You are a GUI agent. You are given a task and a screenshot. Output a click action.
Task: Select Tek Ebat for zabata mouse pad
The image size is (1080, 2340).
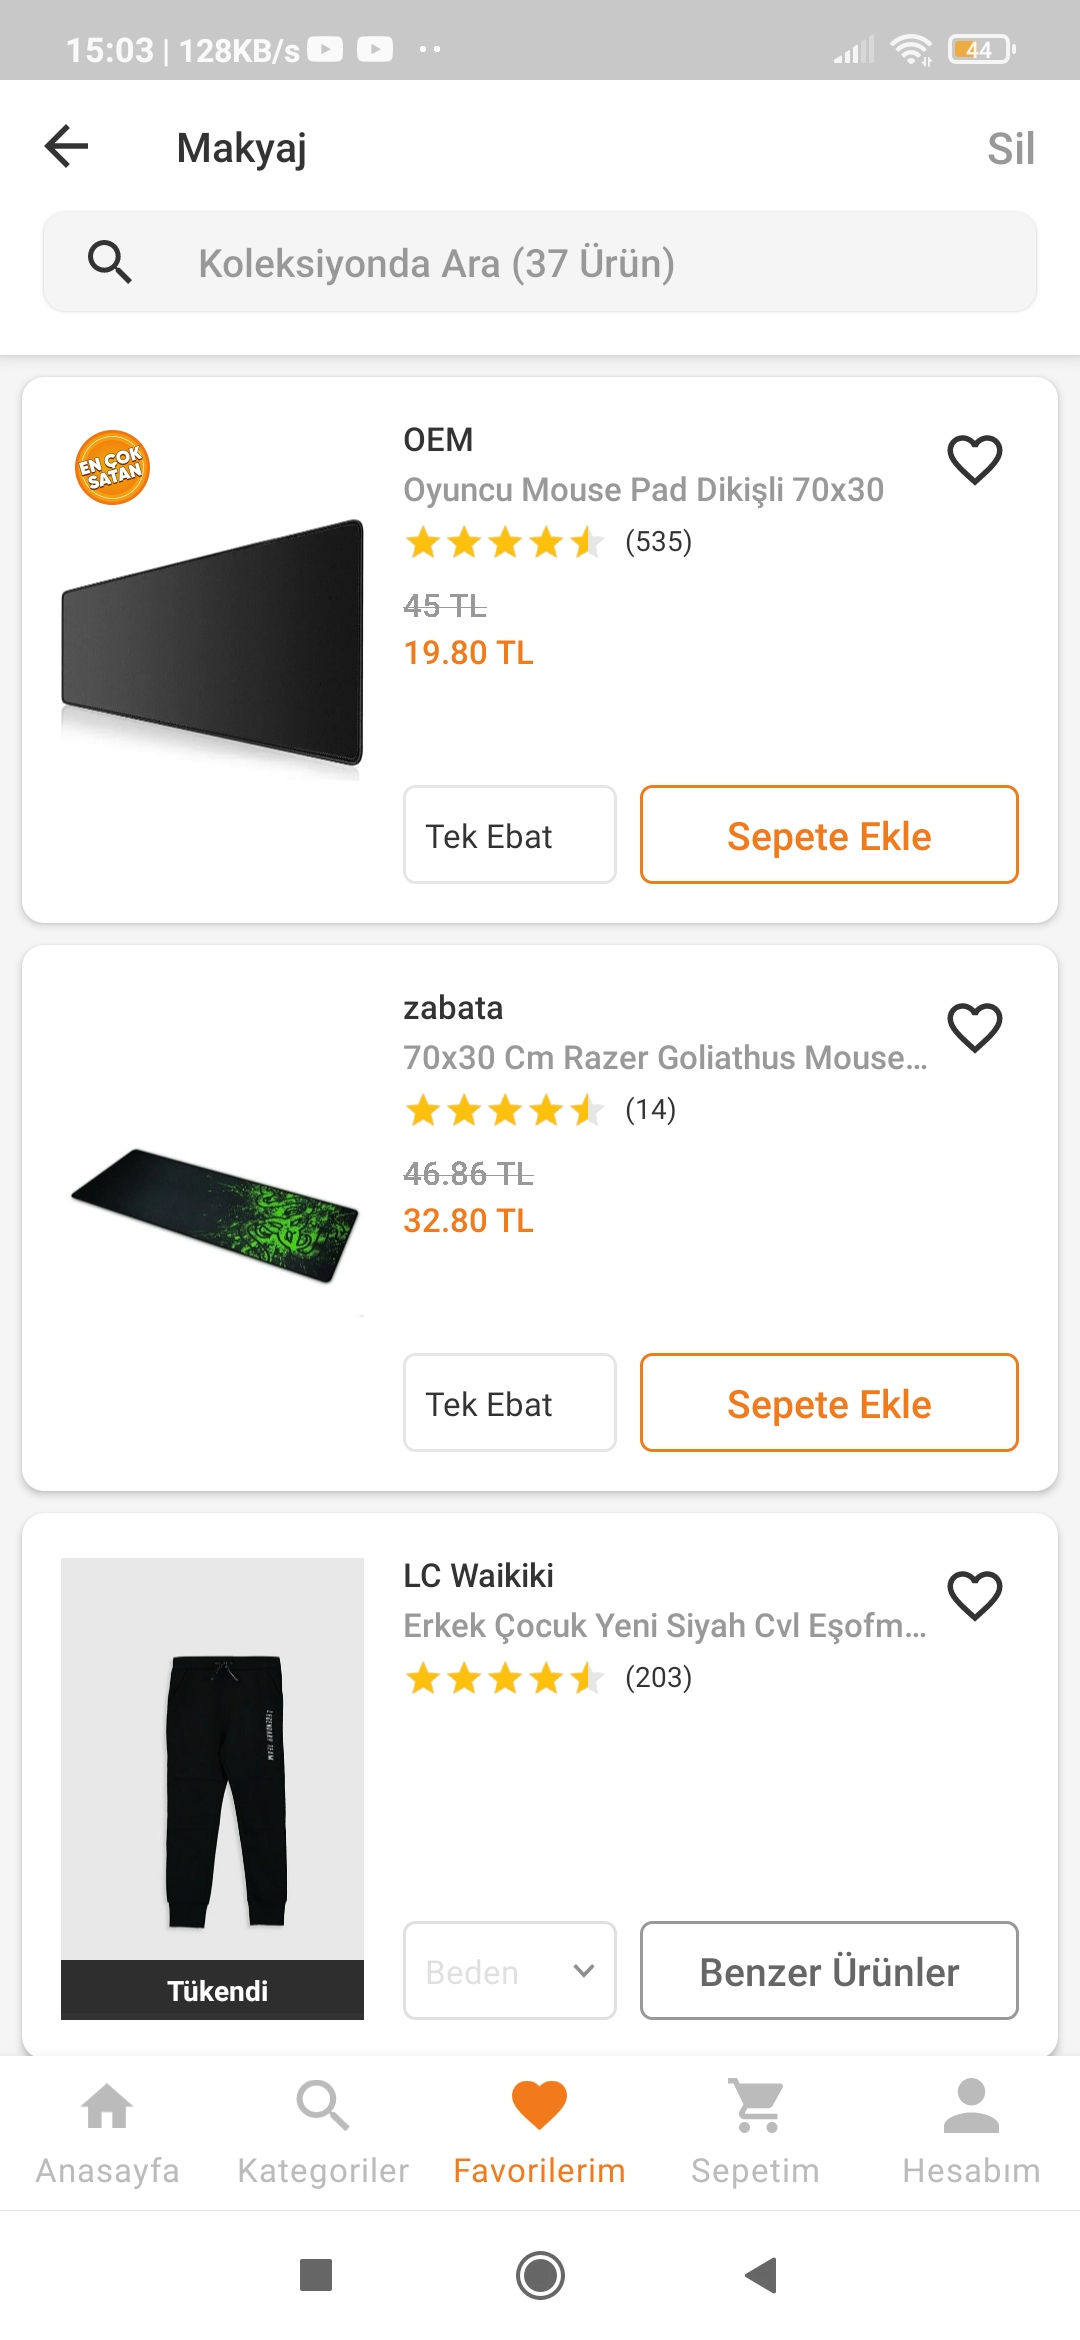pos(509,1403)
